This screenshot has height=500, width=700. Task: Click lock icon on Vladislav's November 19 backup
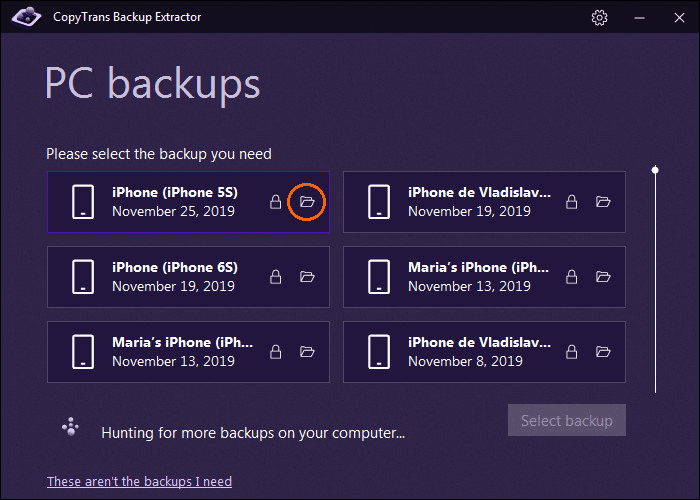click(x=571, y=202)
